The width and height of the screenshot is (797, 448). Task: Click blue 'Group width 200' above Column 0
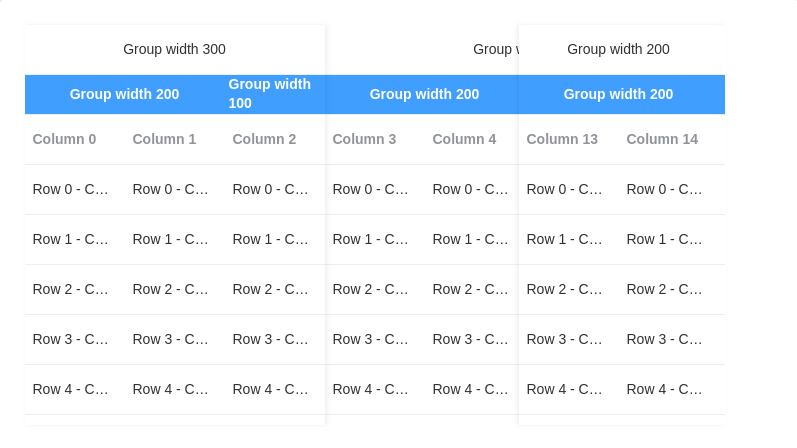(125, 94)
